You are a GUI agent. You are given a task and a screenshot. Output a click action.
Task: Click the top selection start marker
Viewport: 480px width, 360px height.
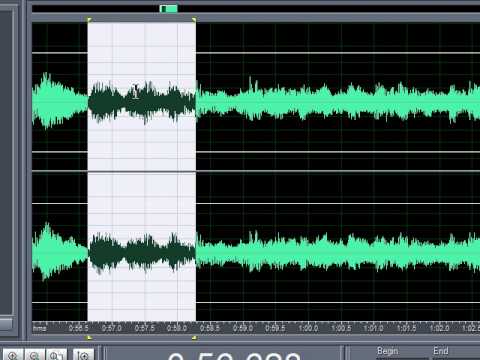pos(89,20)
